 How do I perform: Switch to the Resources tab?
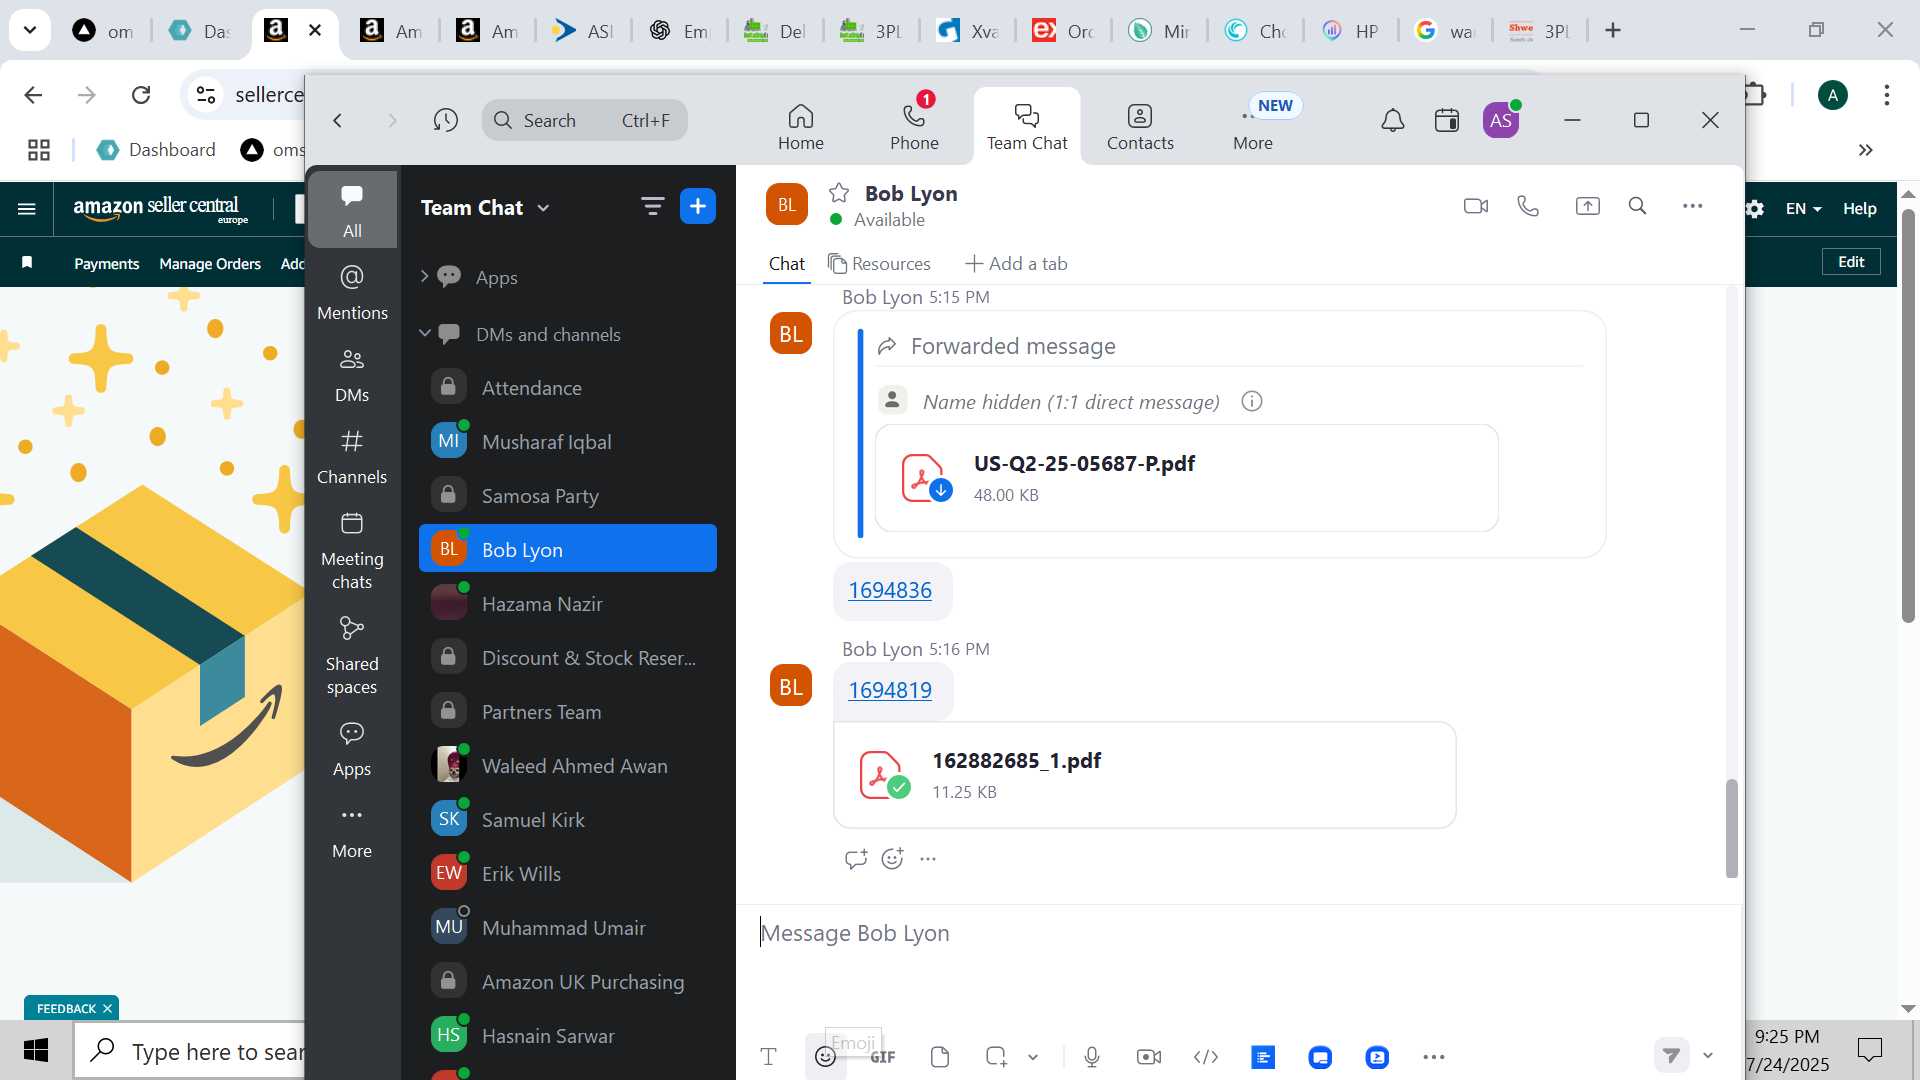coord(879,263)
